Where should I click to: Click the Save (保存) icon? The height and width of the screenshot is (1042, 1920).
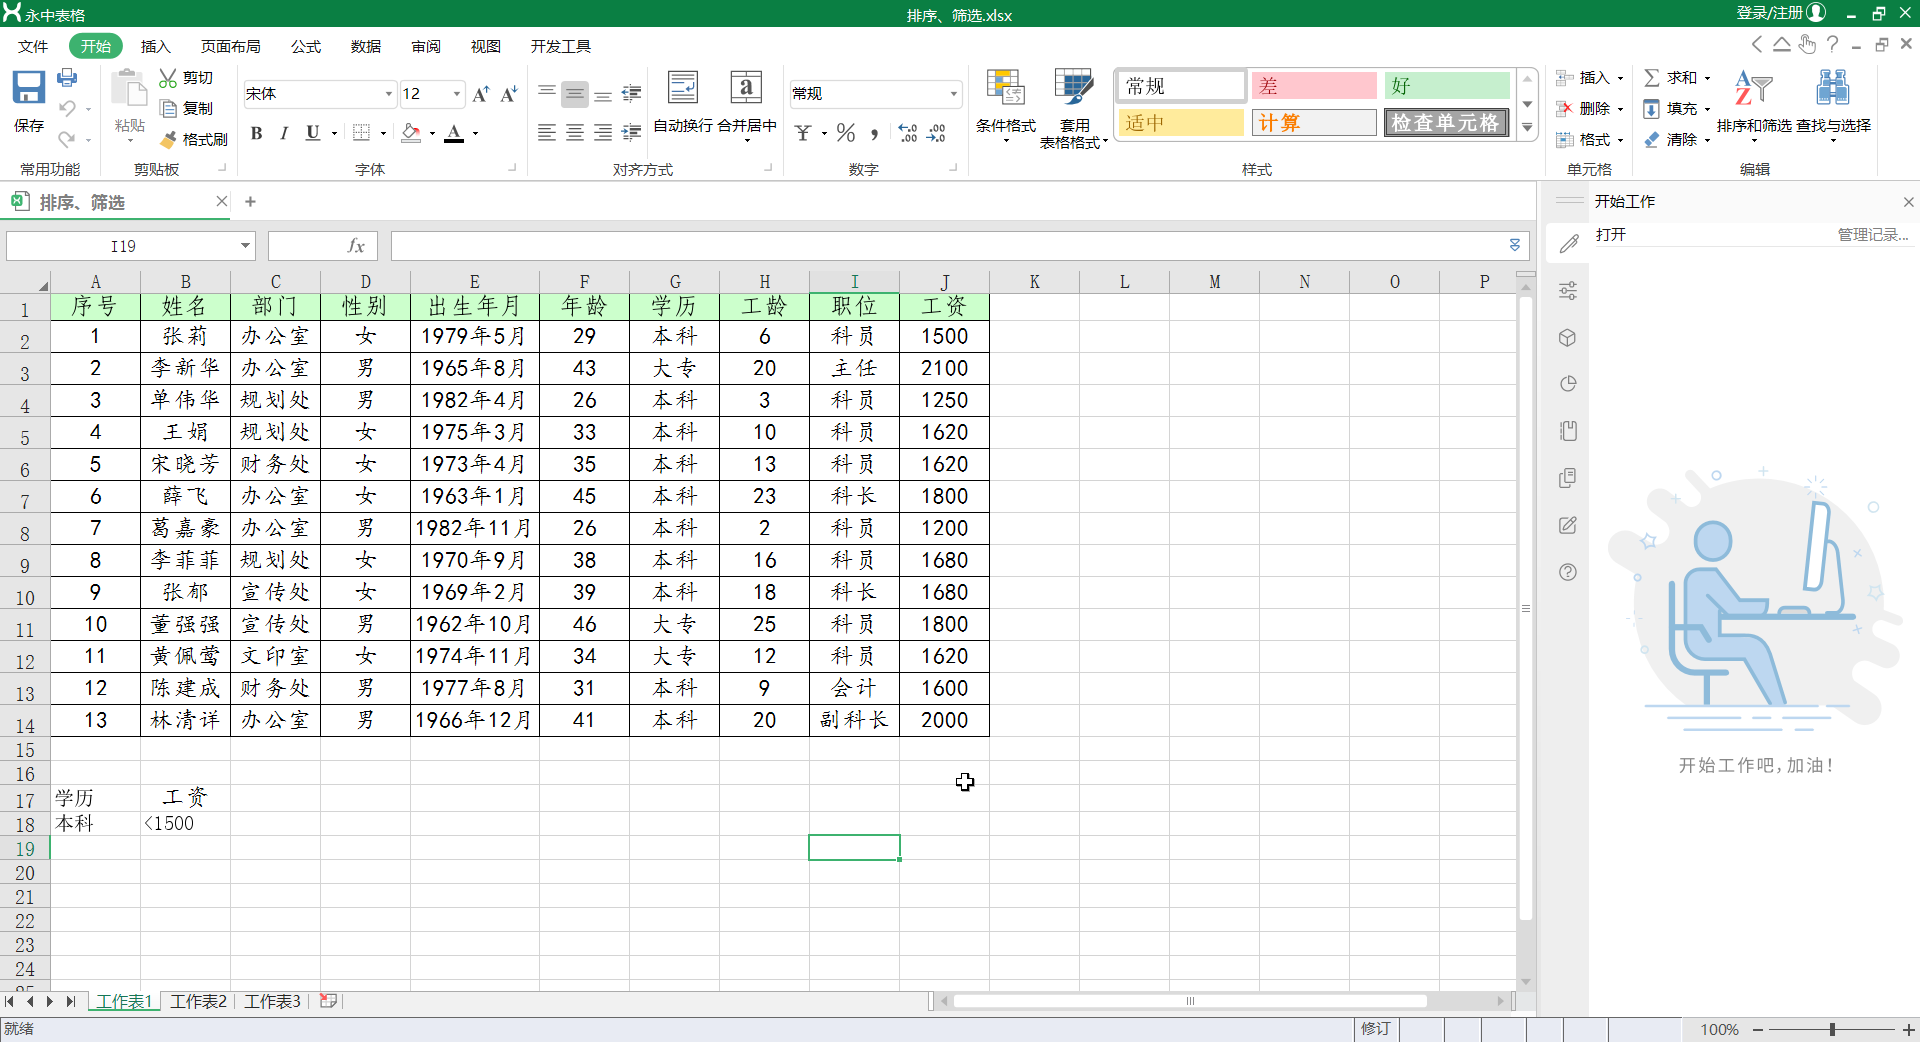tap(28, 90)
